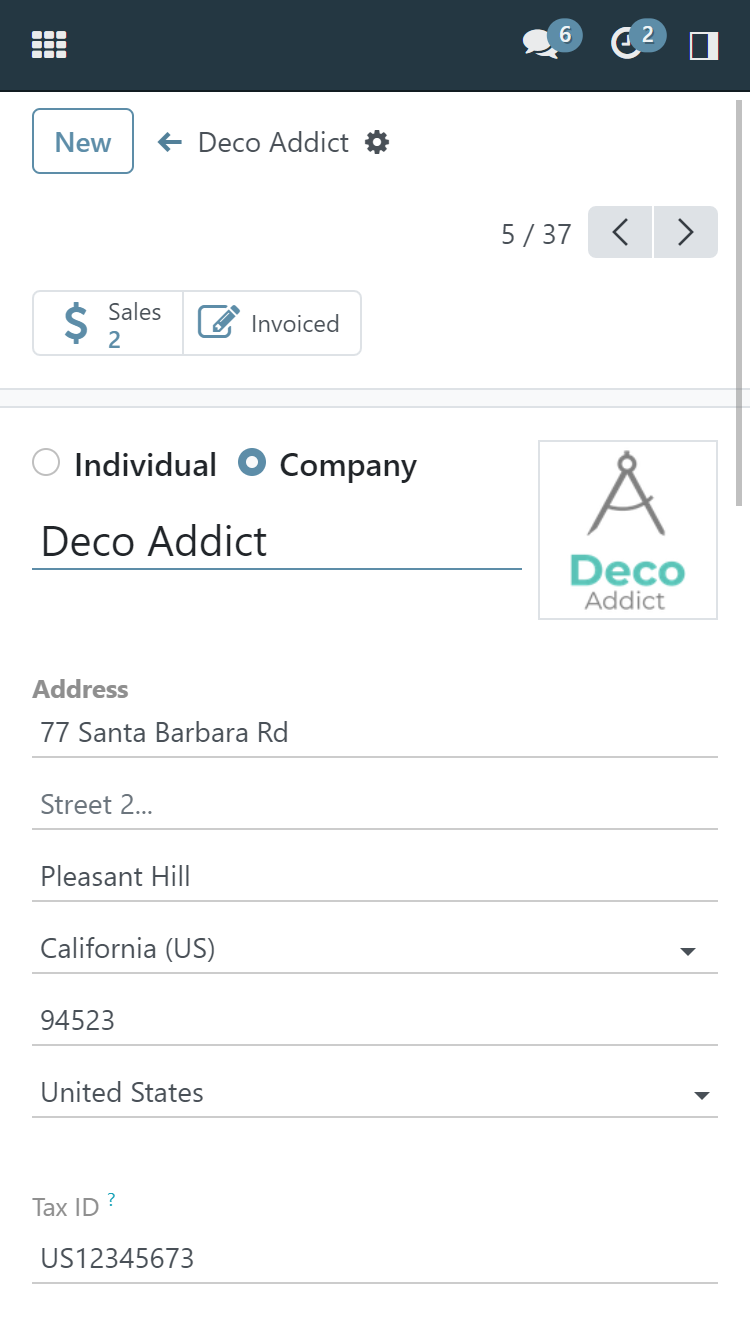The width and height of the screenshot is (750, 1334).
Task: Open the Invoiced smart button
Action: (272, 323)
